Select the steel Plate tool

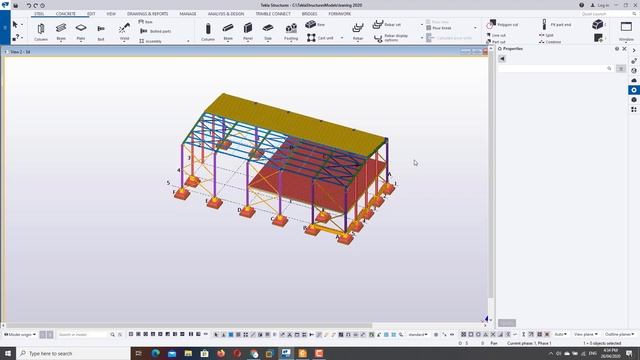coord(81,32)
